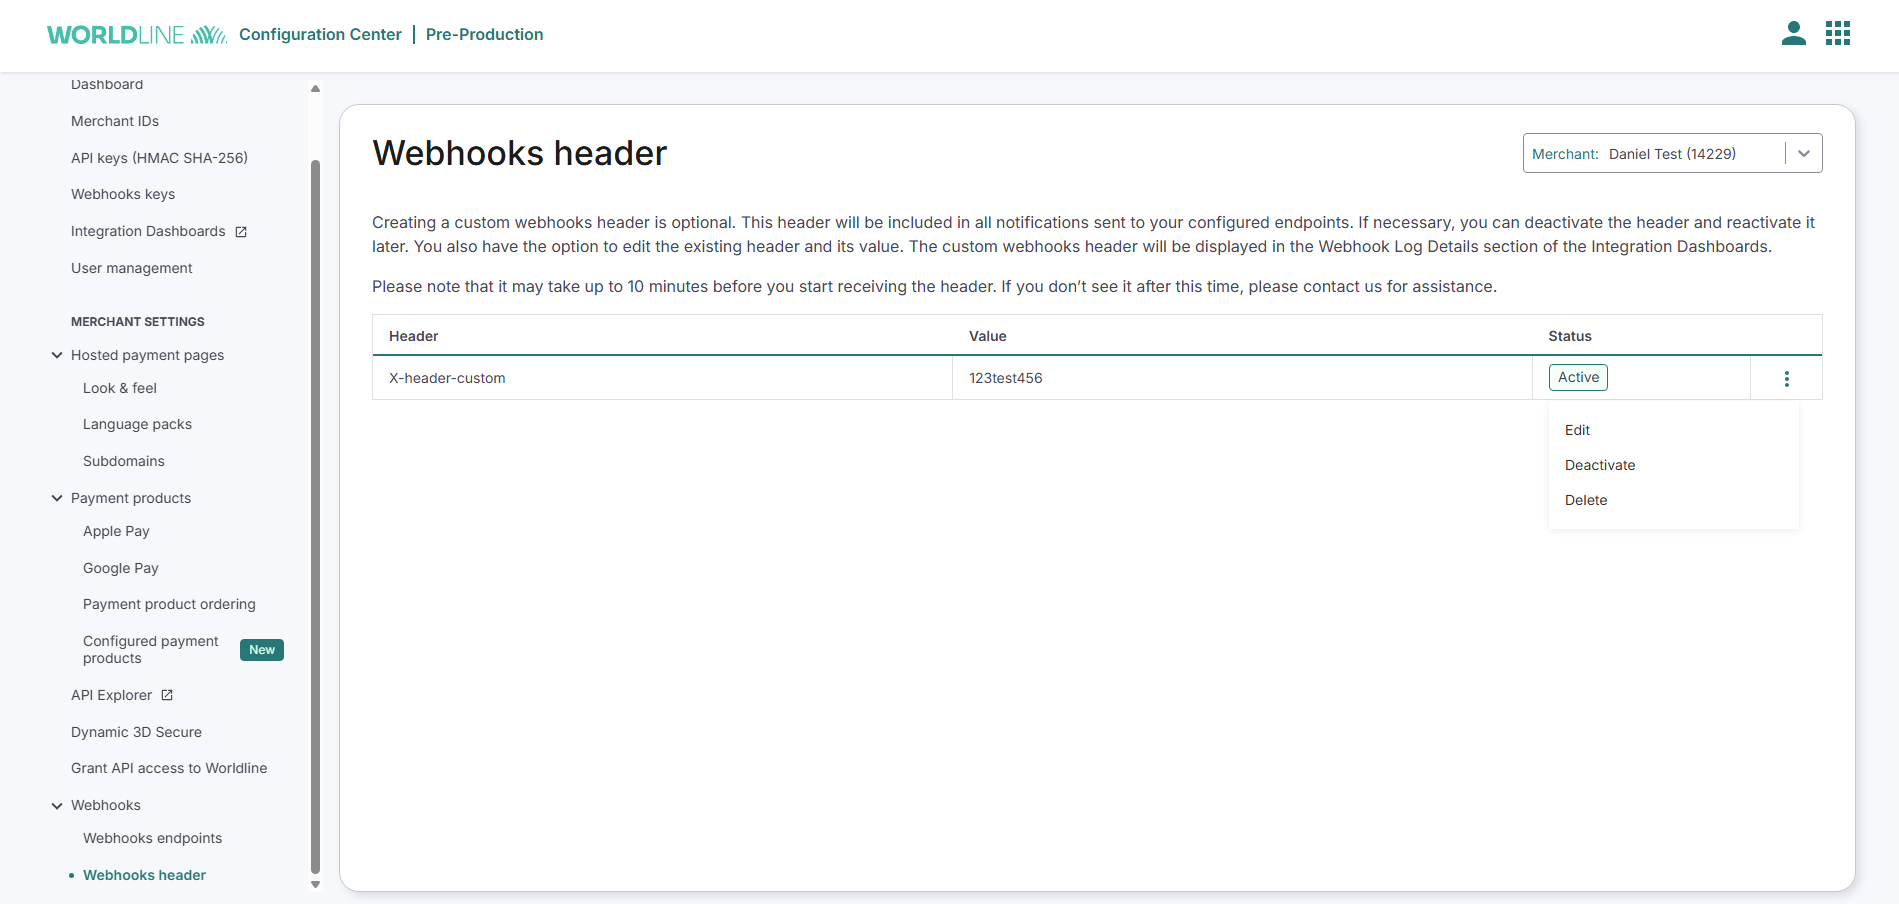
Task: Open the three-dot actions menu for X-header-custom
Action: point(1787,379)
